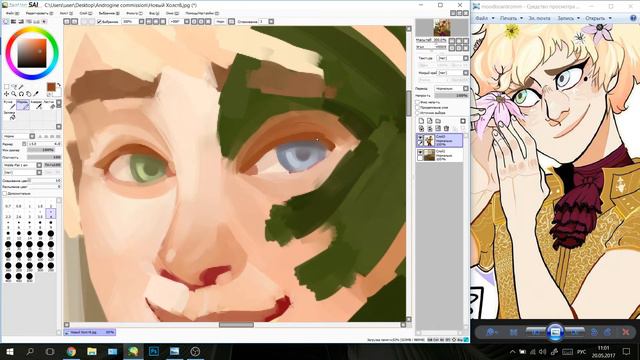Open the stabilizer value dropdown
The width and height of the screenshot is (640, 360).
pos(271,22)
